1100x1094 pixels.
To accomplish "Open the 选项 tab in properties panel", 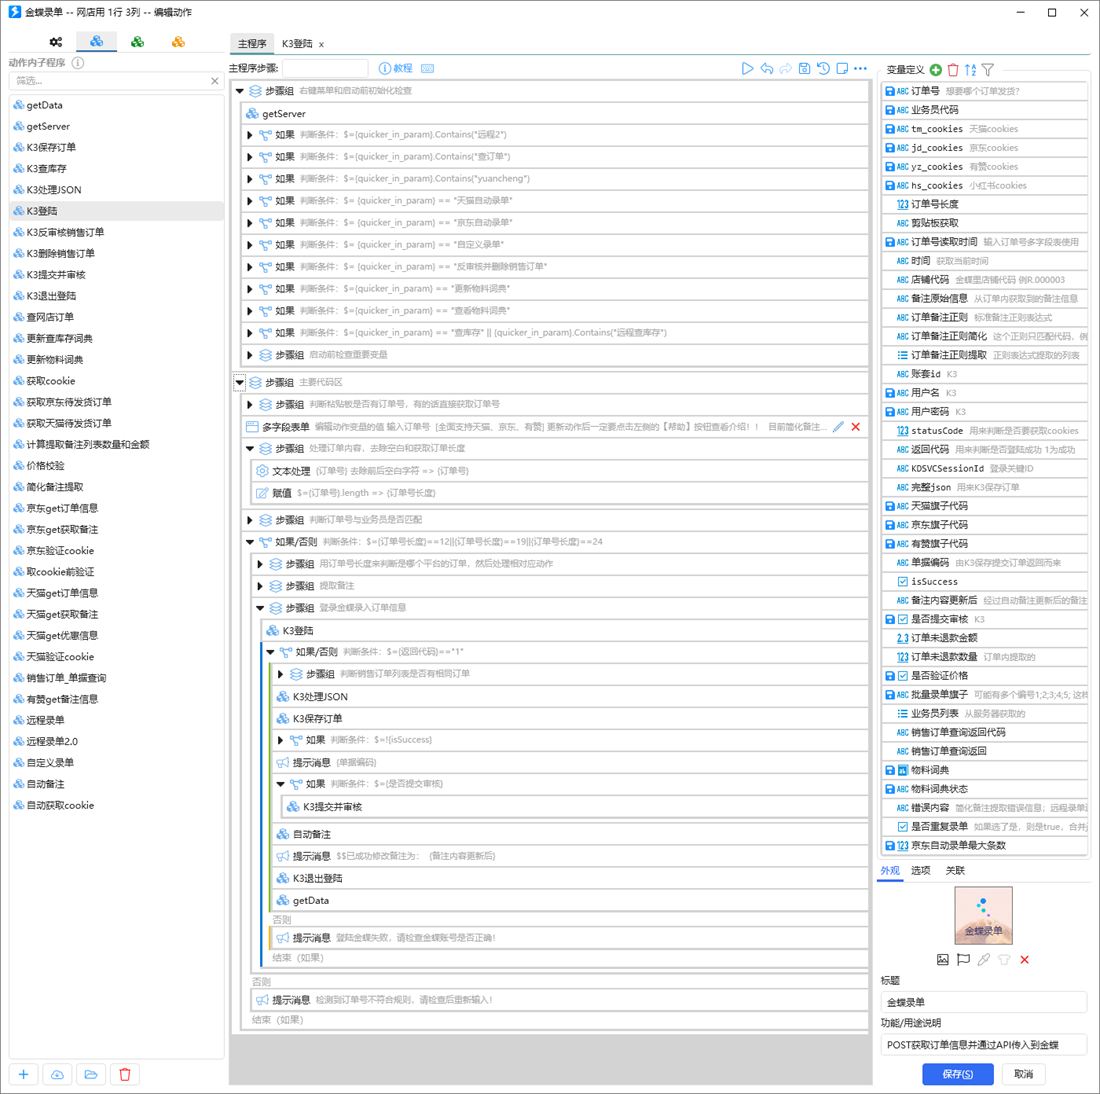I will (920, 871).
